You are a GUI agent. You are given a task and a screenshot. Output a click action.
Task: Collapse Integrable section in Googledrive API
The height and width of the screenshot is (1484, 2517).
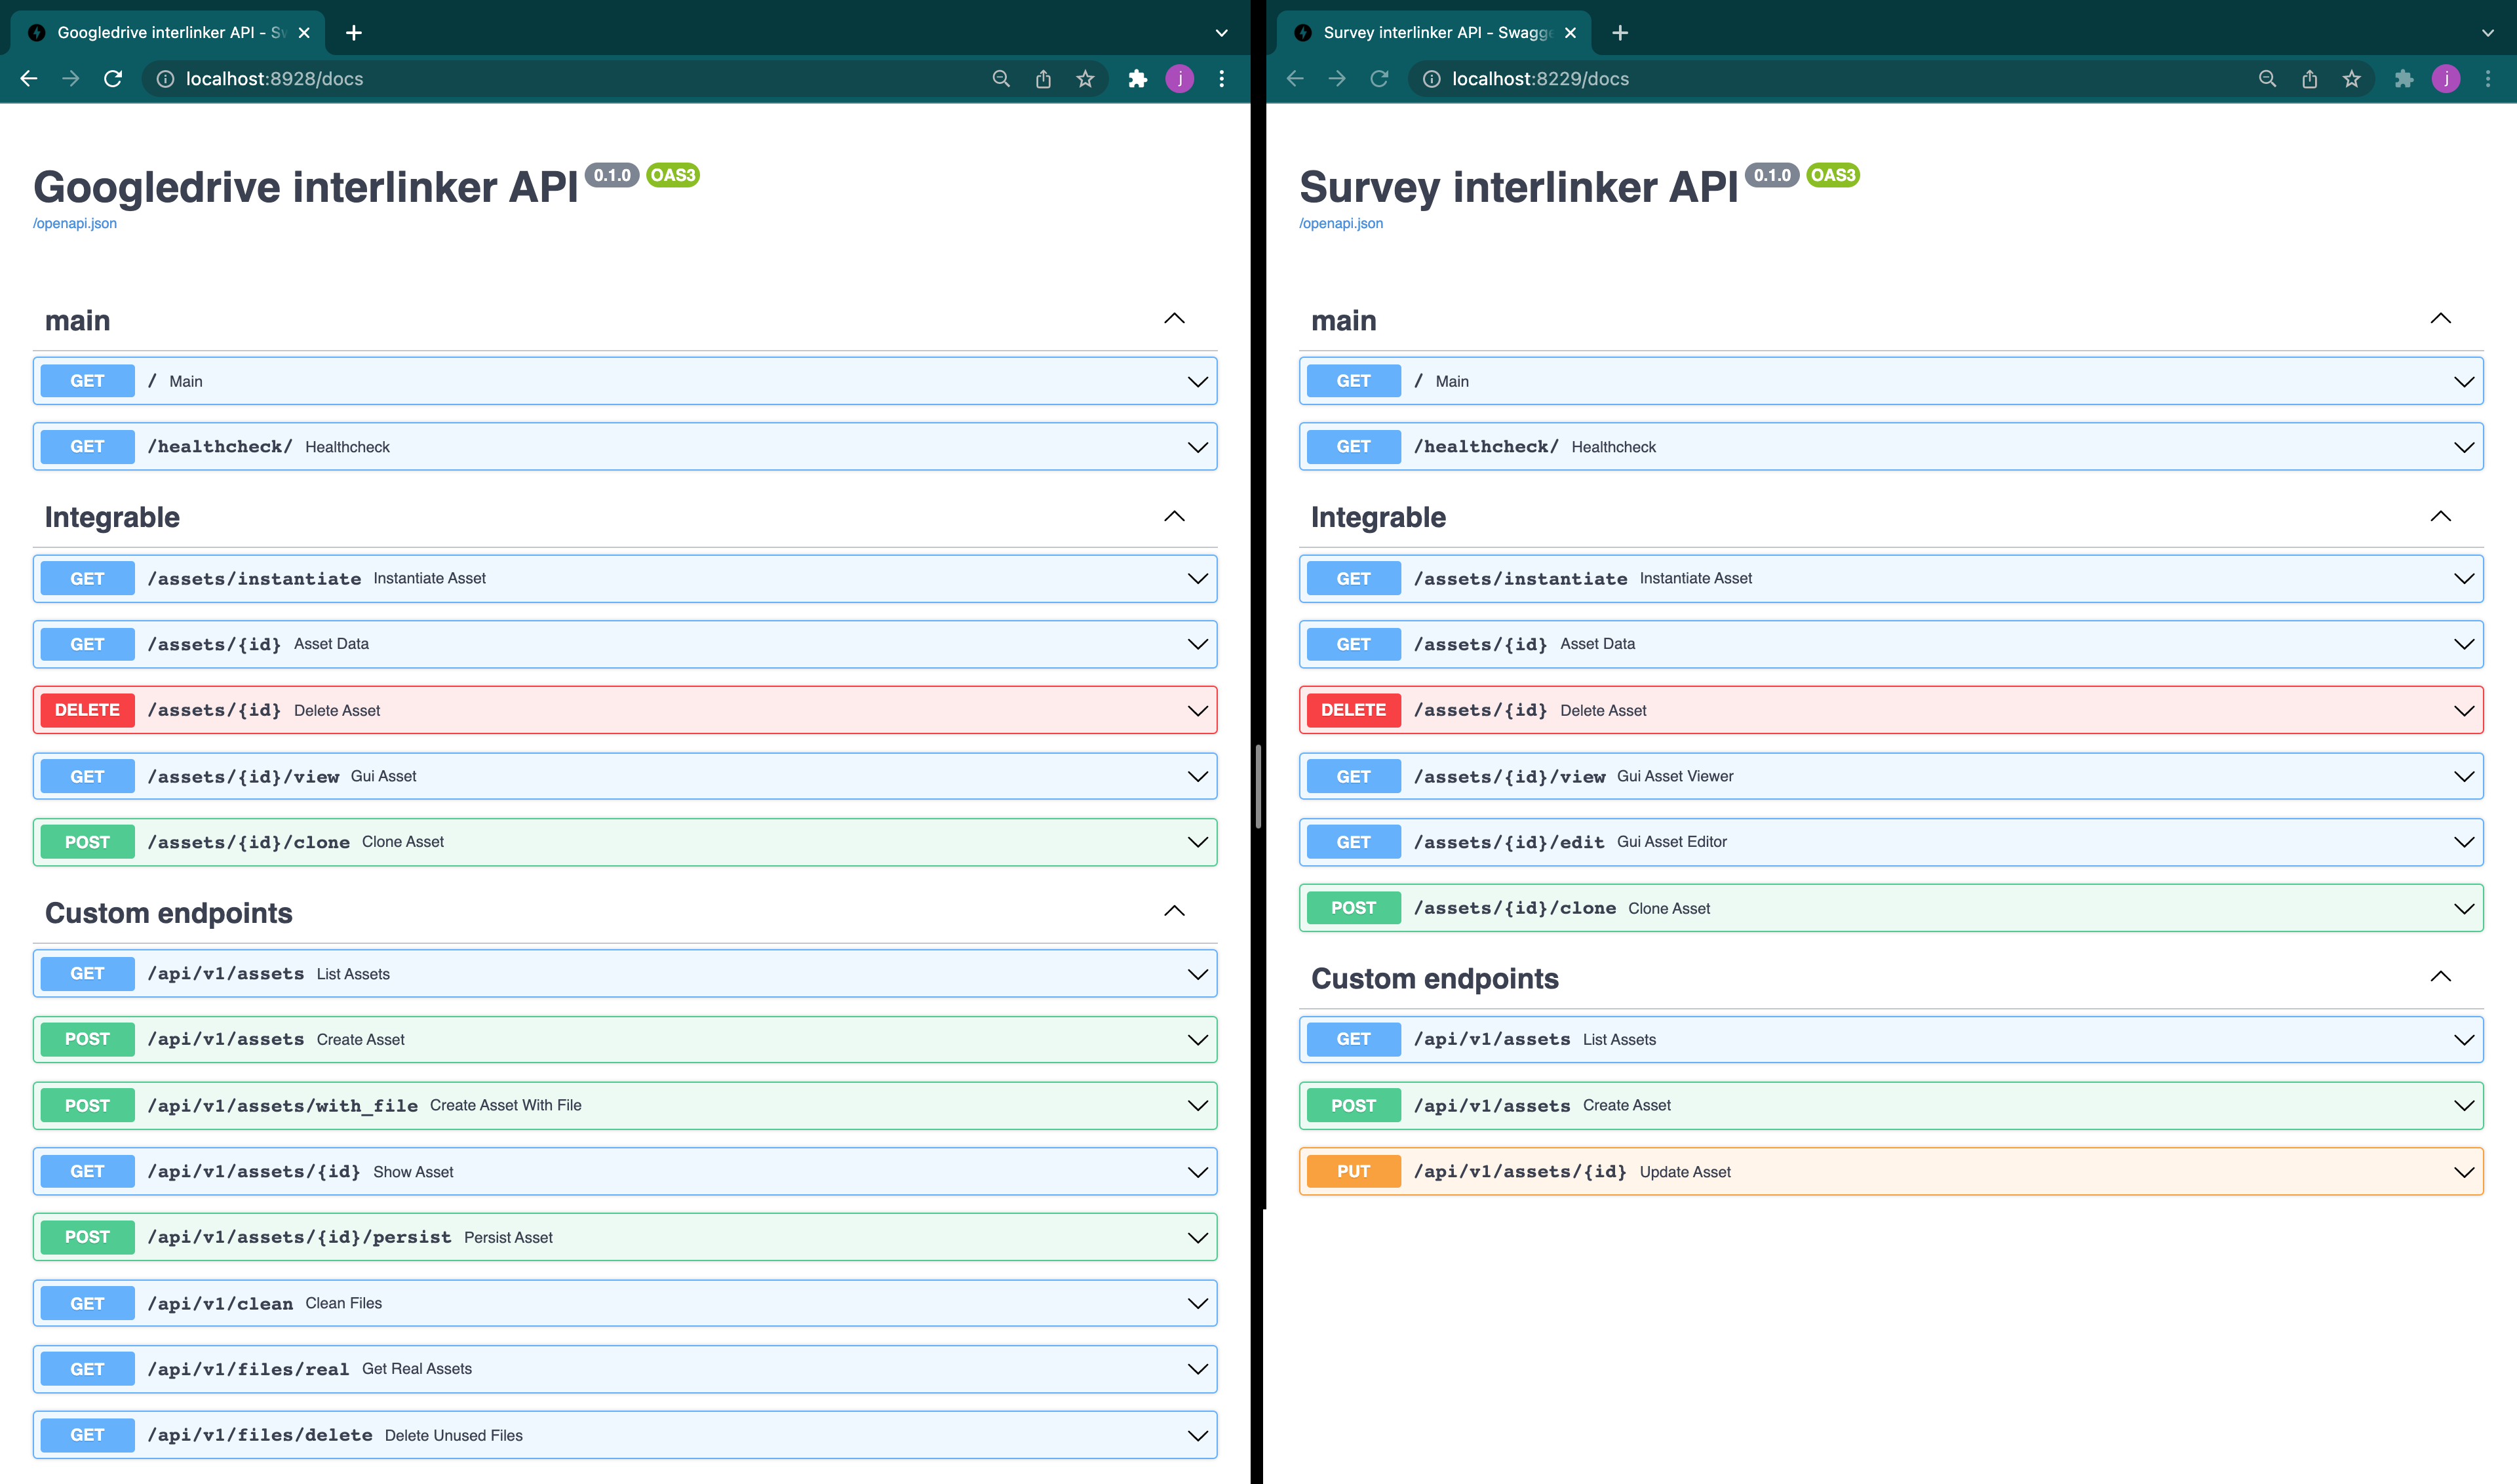coord(1174,516)
